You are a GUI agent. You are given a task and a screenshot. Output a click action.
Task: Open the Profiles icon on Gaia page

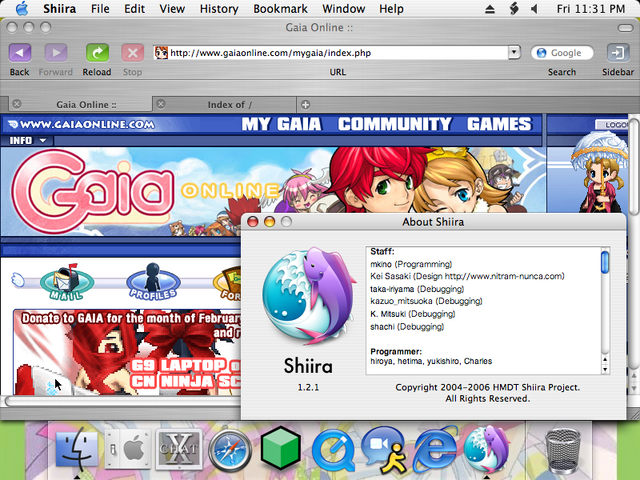click(x=153, y=282)
